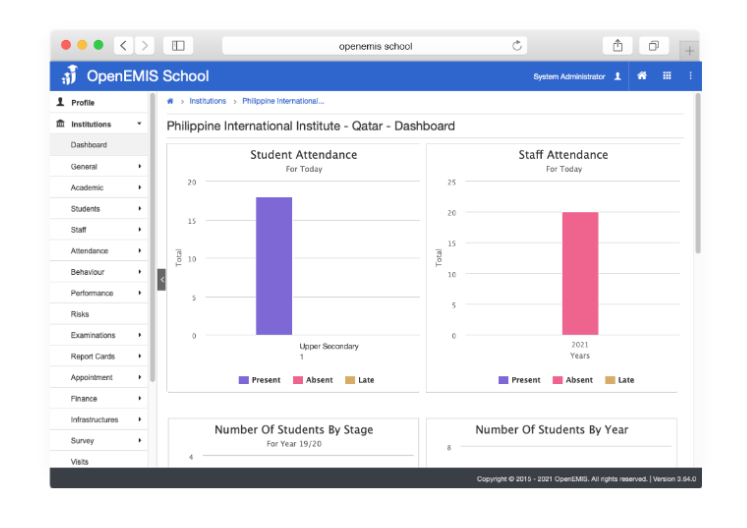Open the Visits menu item
Screen dimensions: 747x528
point(99,460)
